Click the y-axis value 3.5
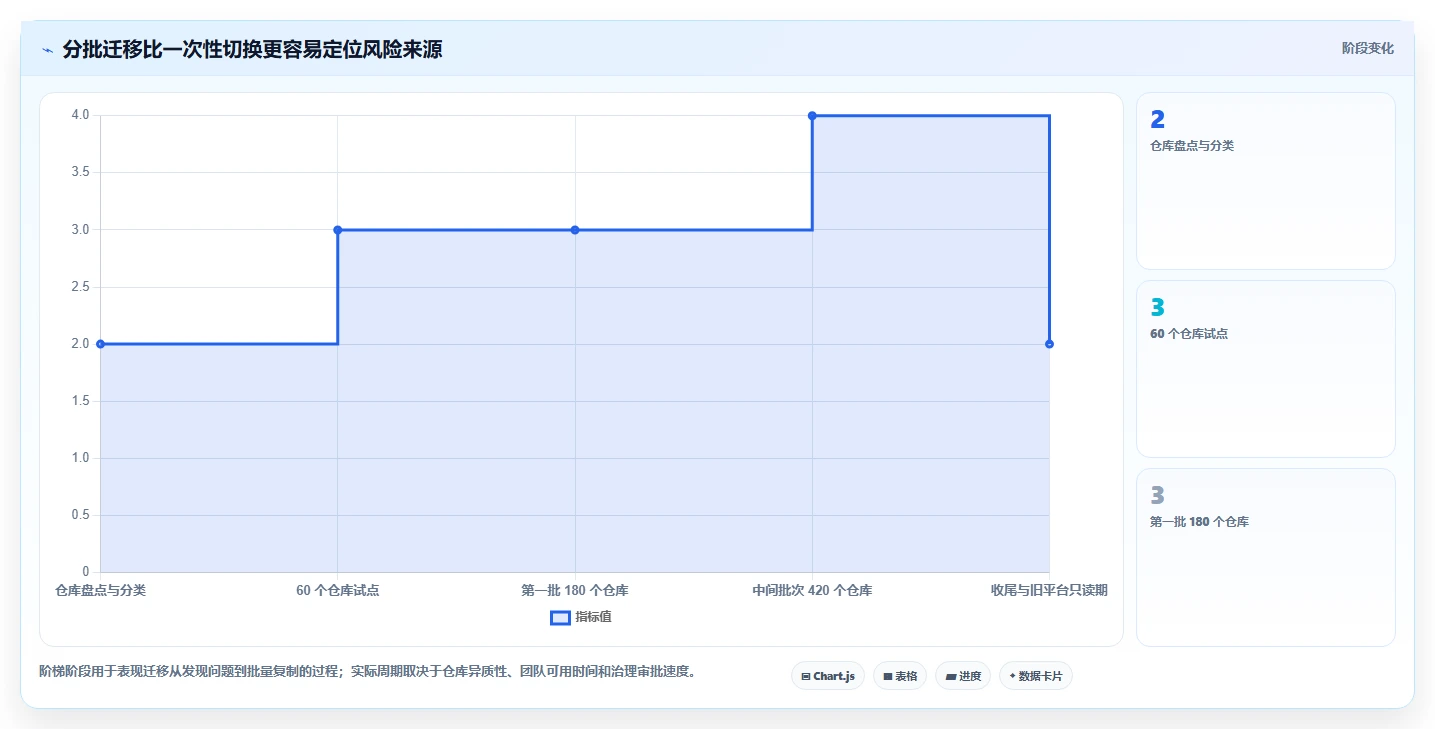Viewport: 1435px width, 729px height. 80,172
